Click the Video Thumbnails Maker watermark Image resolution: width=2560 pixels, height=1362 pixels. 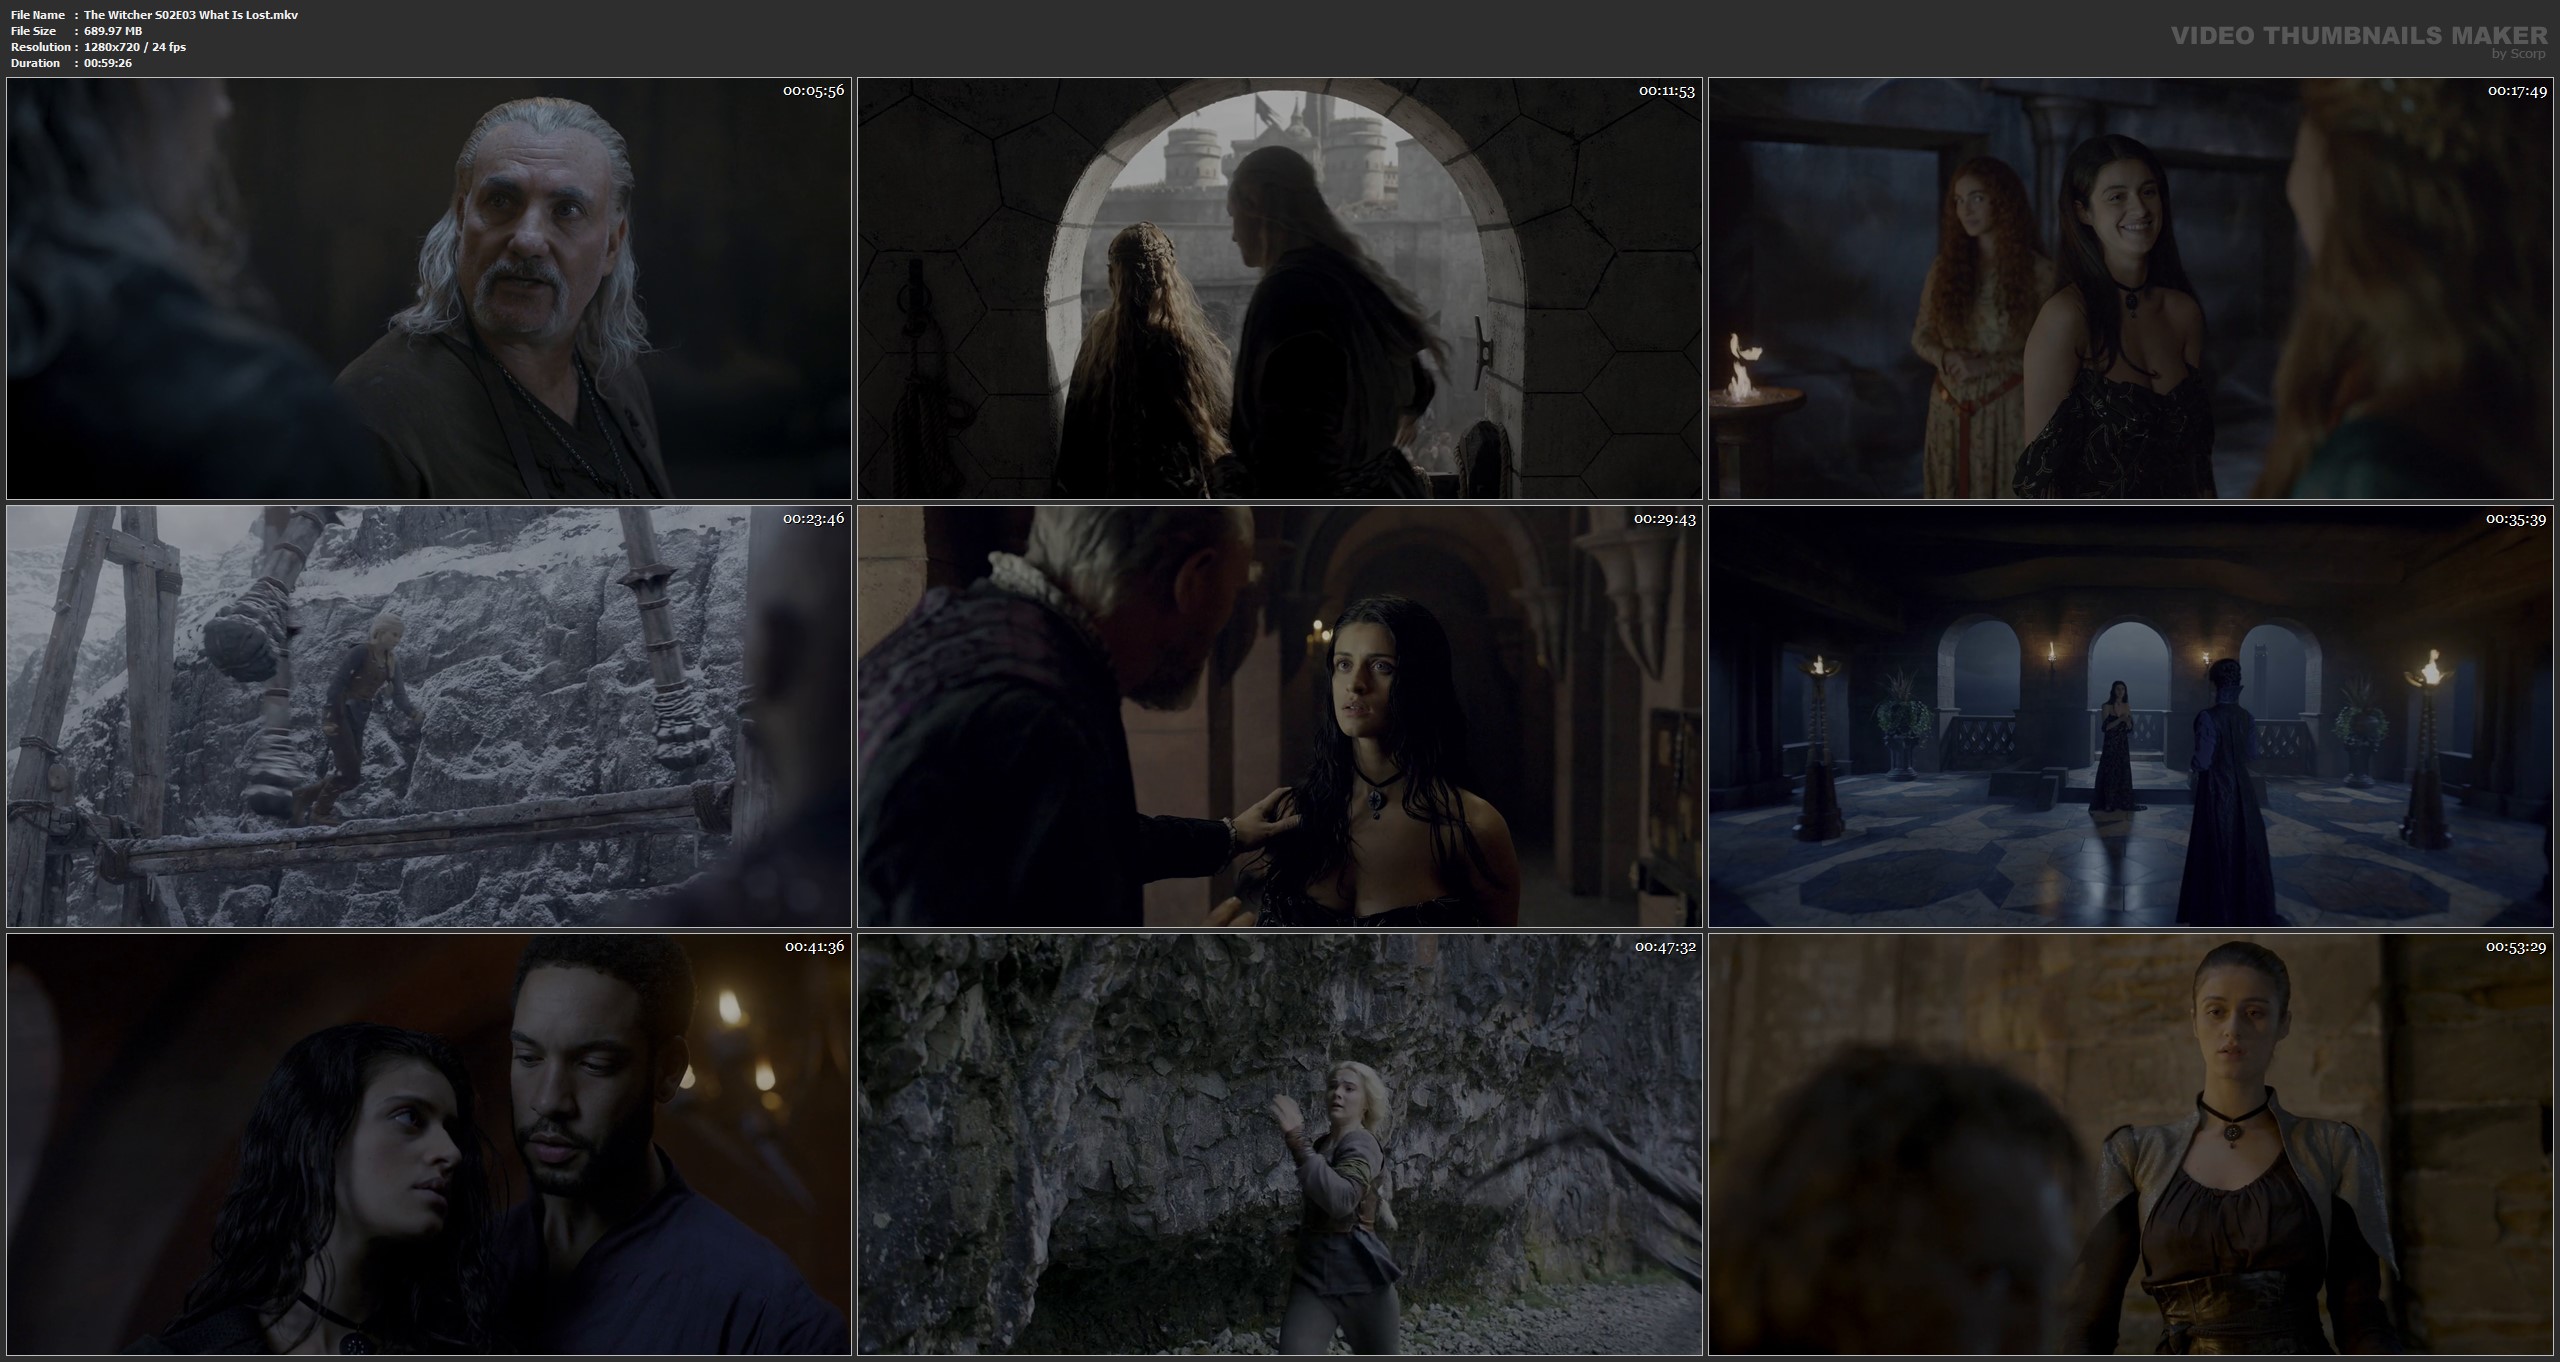[2361, 36]
